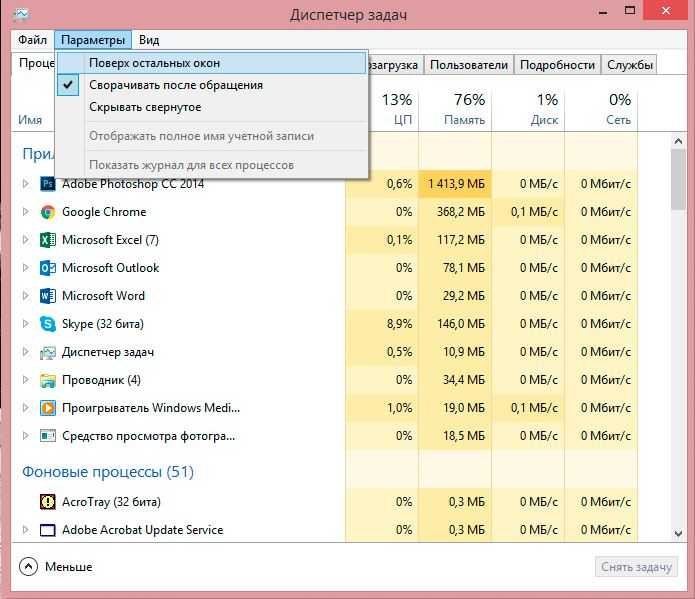Uncheck Сворачивать после обращения option
Screen dimensions: 695x599
212,85
